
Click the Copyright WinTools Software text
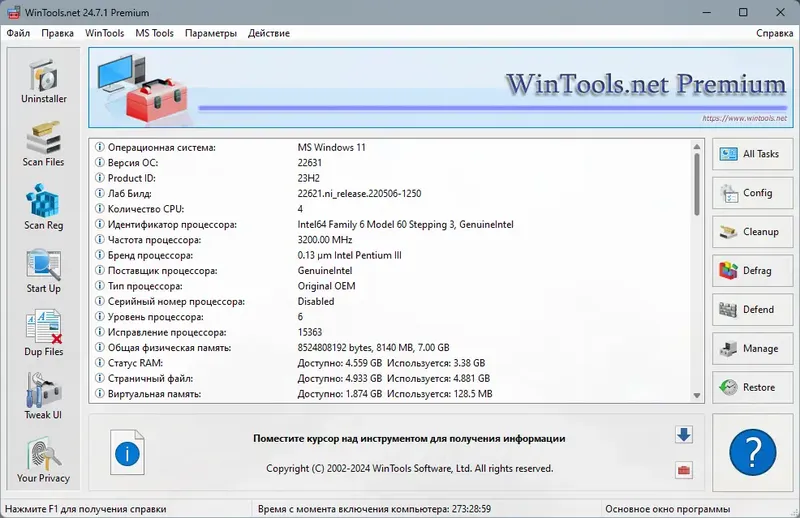point(410,468)
